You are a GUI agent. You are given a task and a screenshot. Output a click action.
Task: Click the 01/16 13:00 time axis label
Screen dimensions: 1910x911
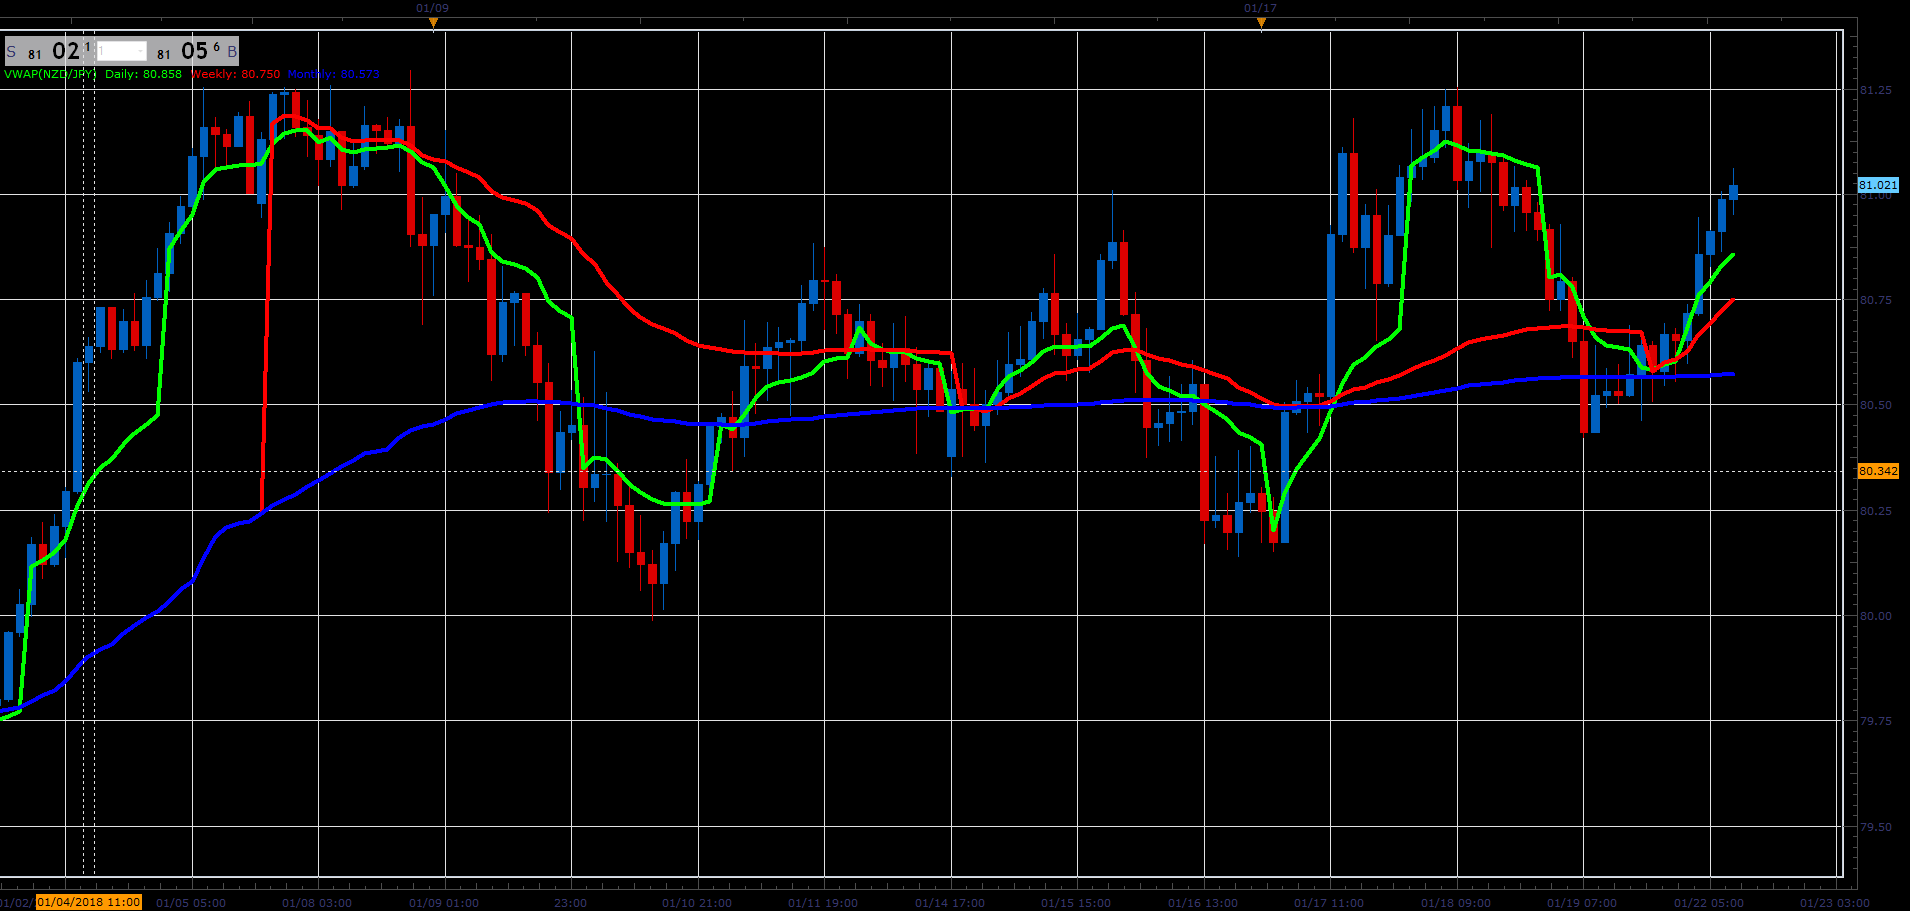point(1203,903)
